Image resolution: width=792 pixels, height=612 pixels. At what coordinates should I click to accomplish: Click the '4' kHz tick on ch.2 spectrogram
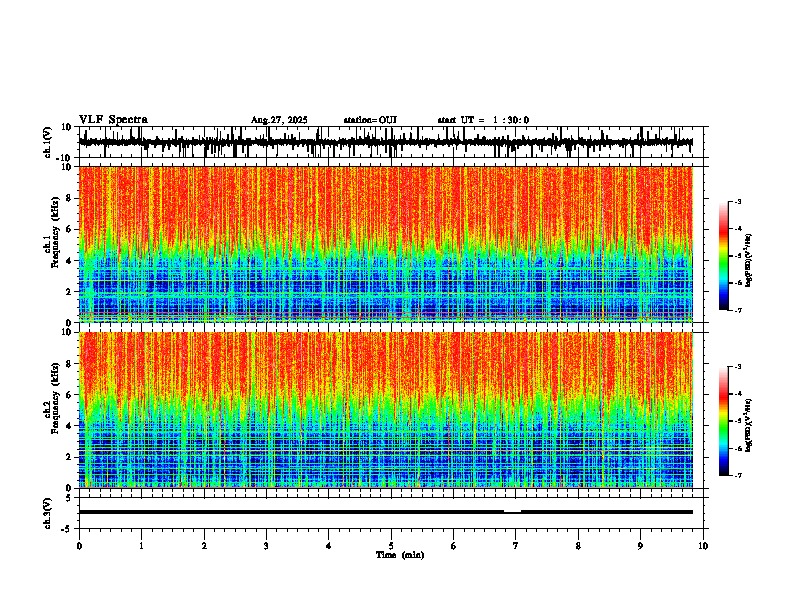70,426
